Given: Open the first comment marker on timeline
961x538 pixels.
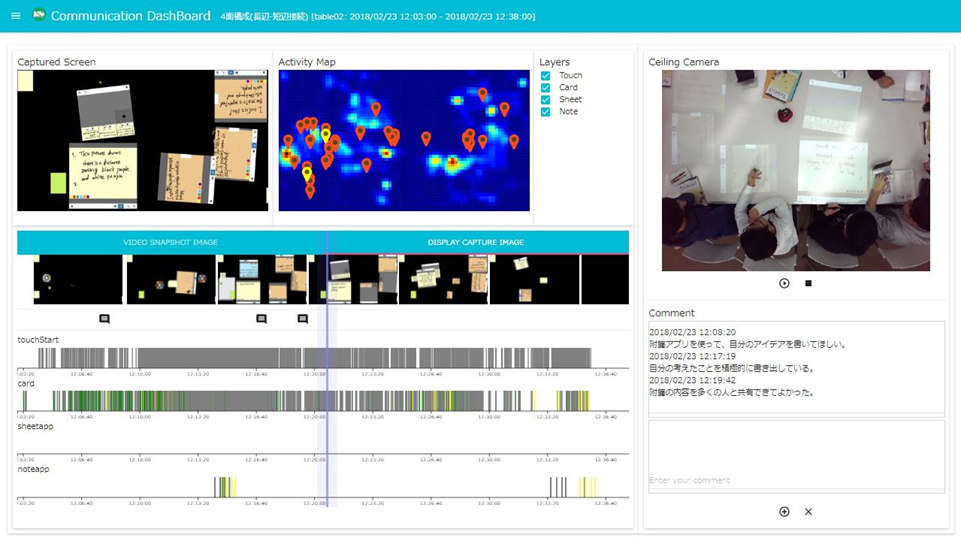Looking at the screenshot, I should (104, 319).
